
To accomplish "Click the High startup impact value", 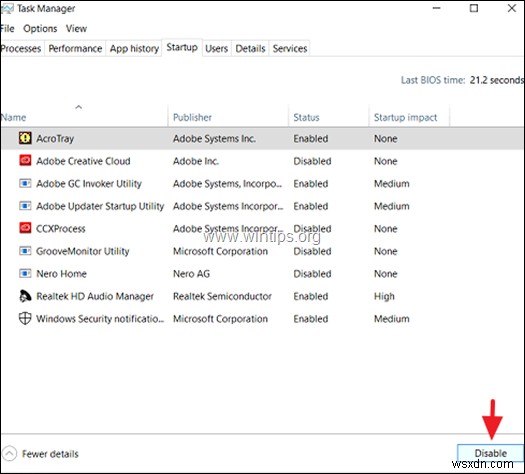I will 384,296.
